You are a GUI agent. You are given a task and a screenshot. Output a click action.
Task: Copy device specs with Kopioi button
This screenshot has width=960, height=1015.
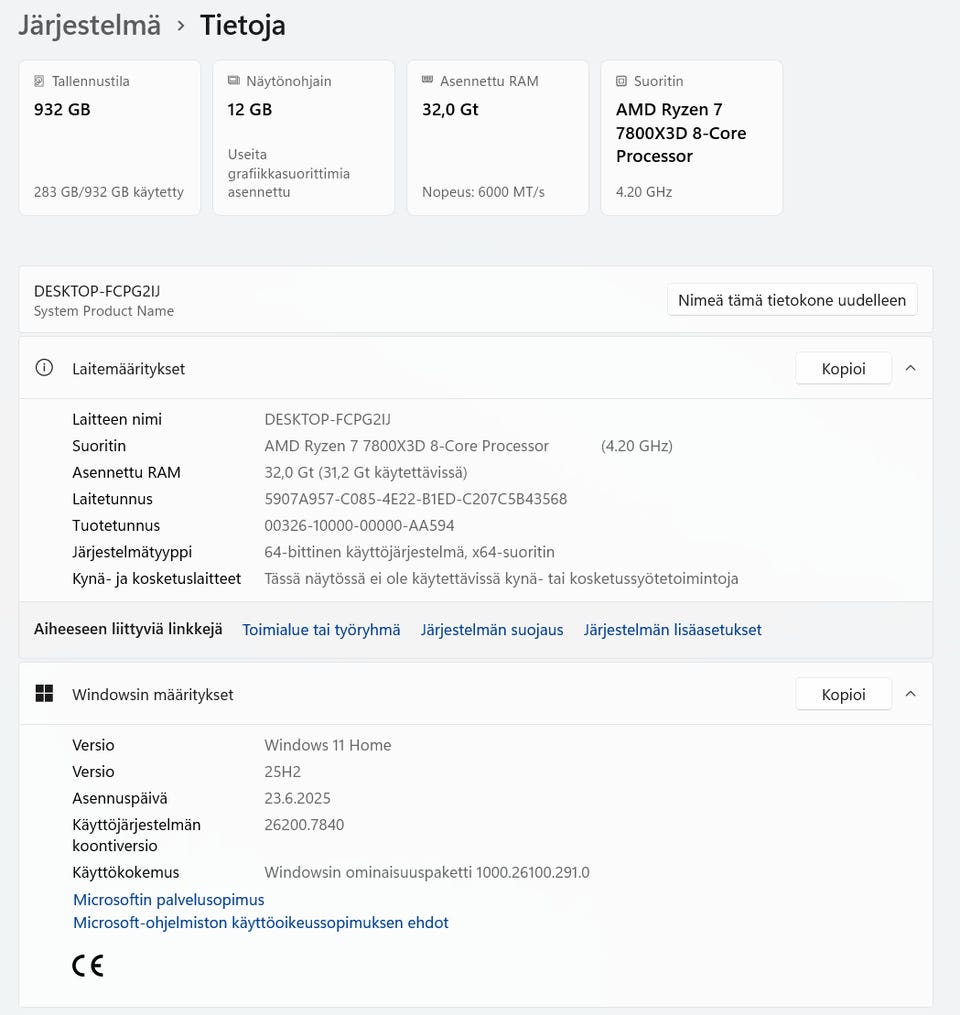843,368
